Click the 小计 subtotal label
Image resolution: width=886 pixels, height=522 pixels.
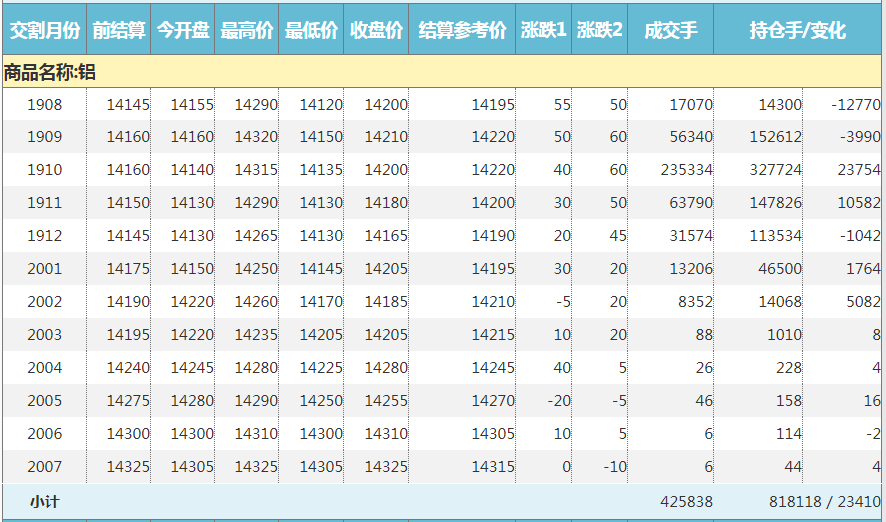click(44, 502)
